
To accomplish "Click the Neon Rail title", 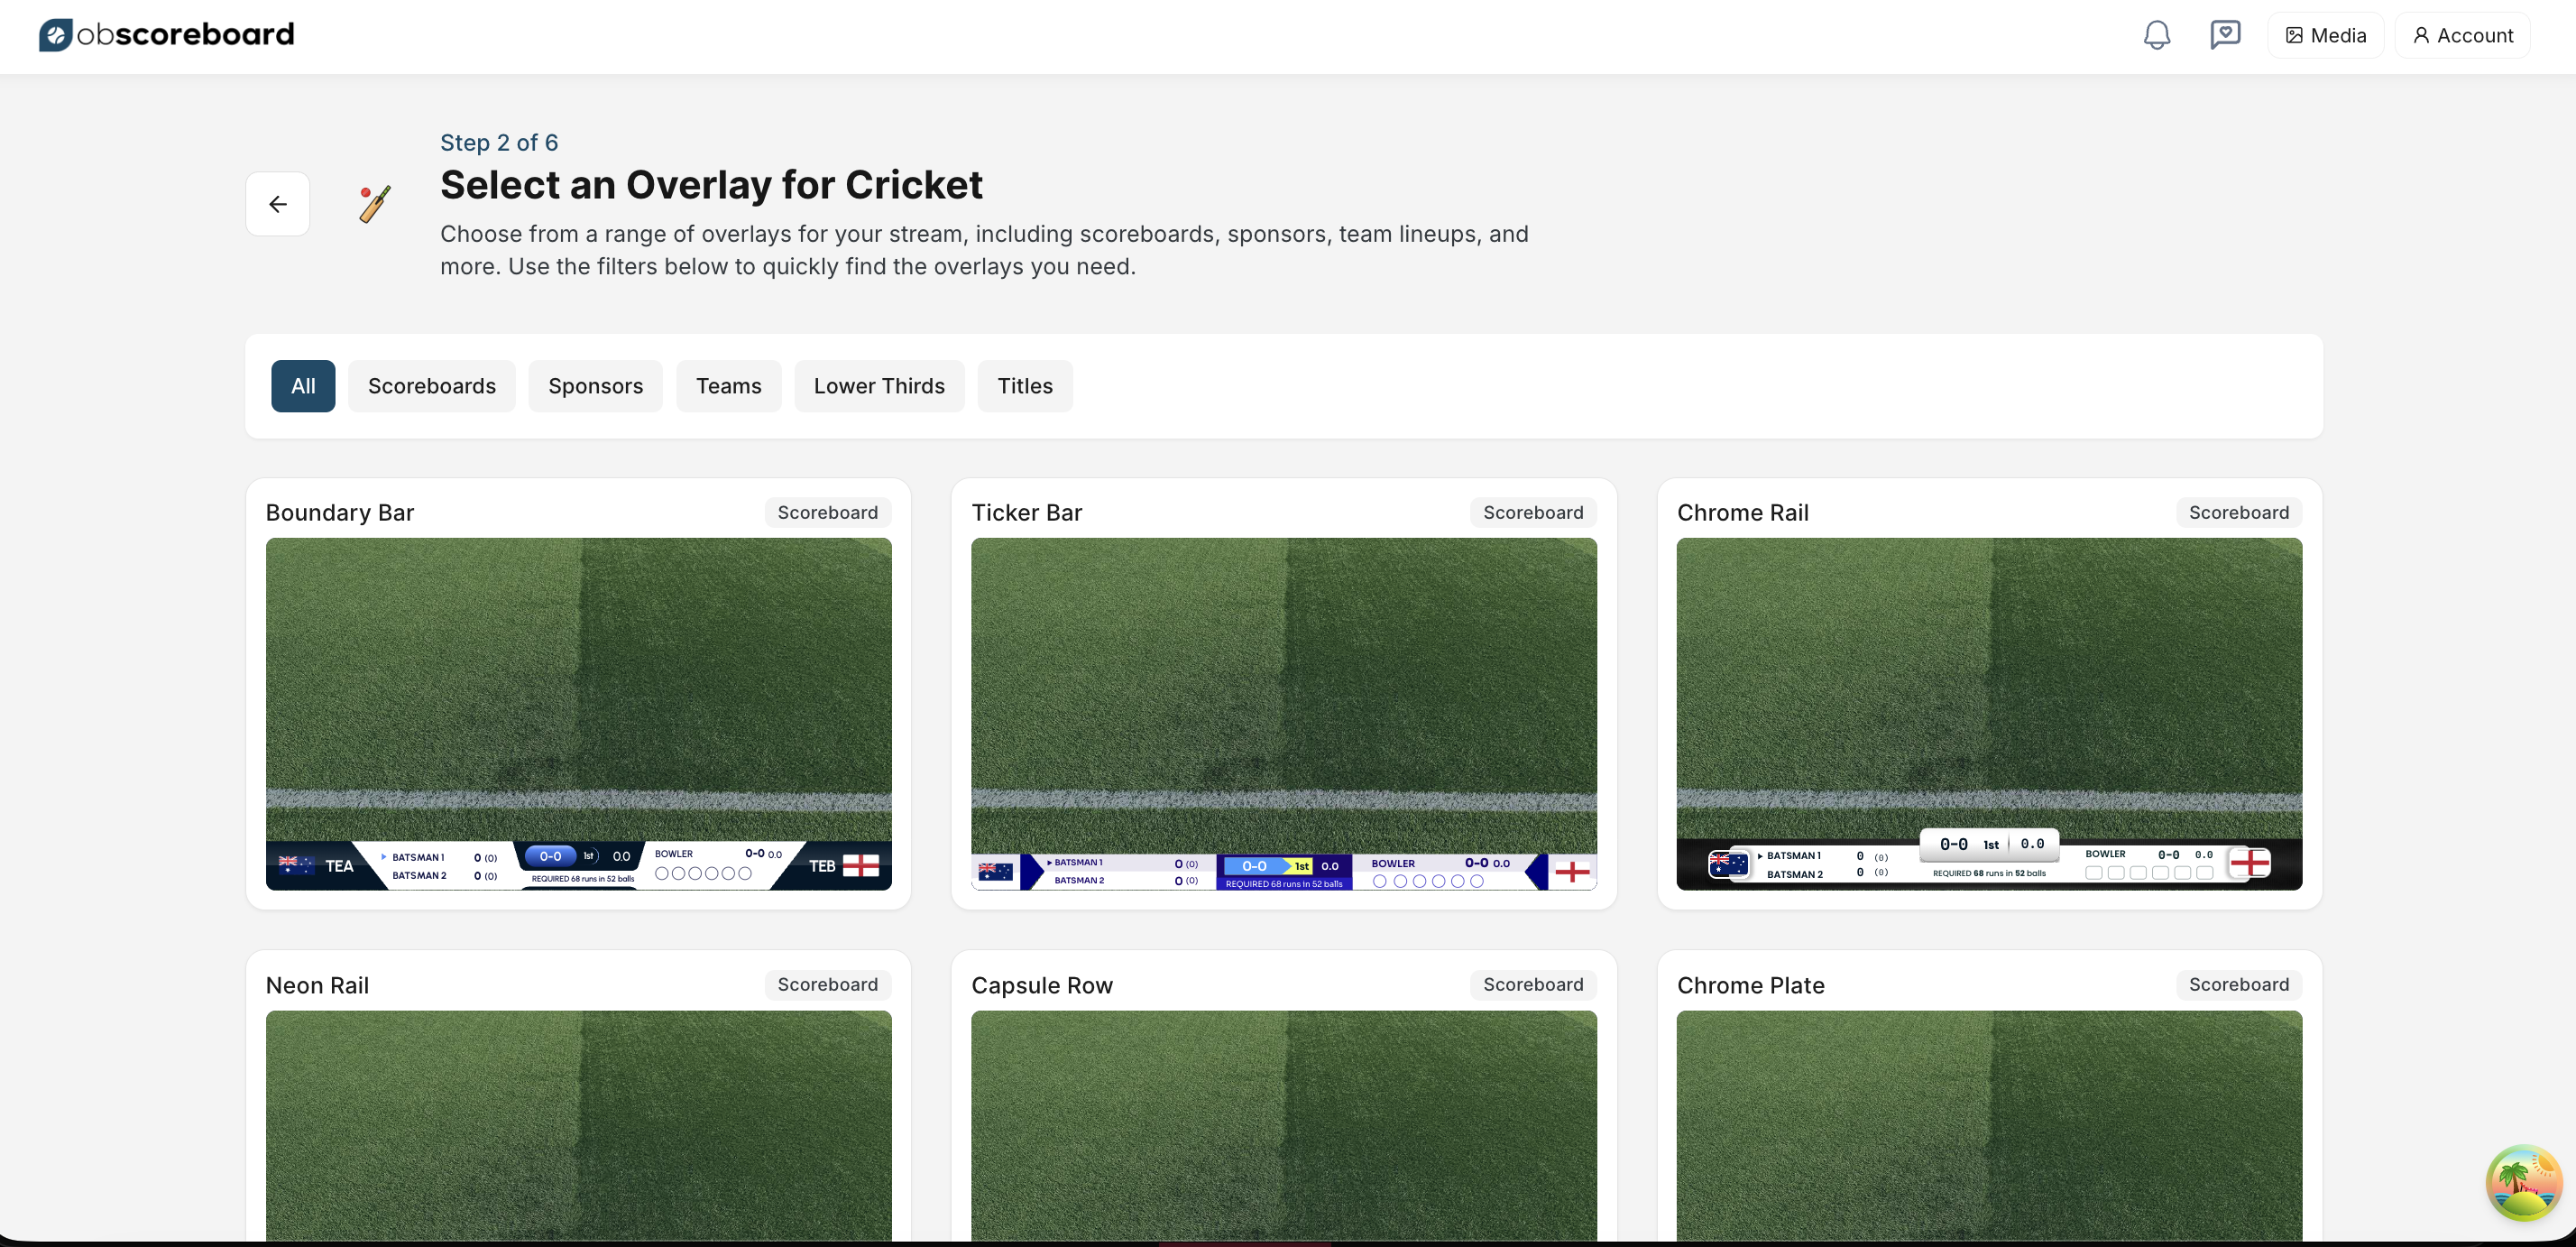I will click(x=317, y=985).
